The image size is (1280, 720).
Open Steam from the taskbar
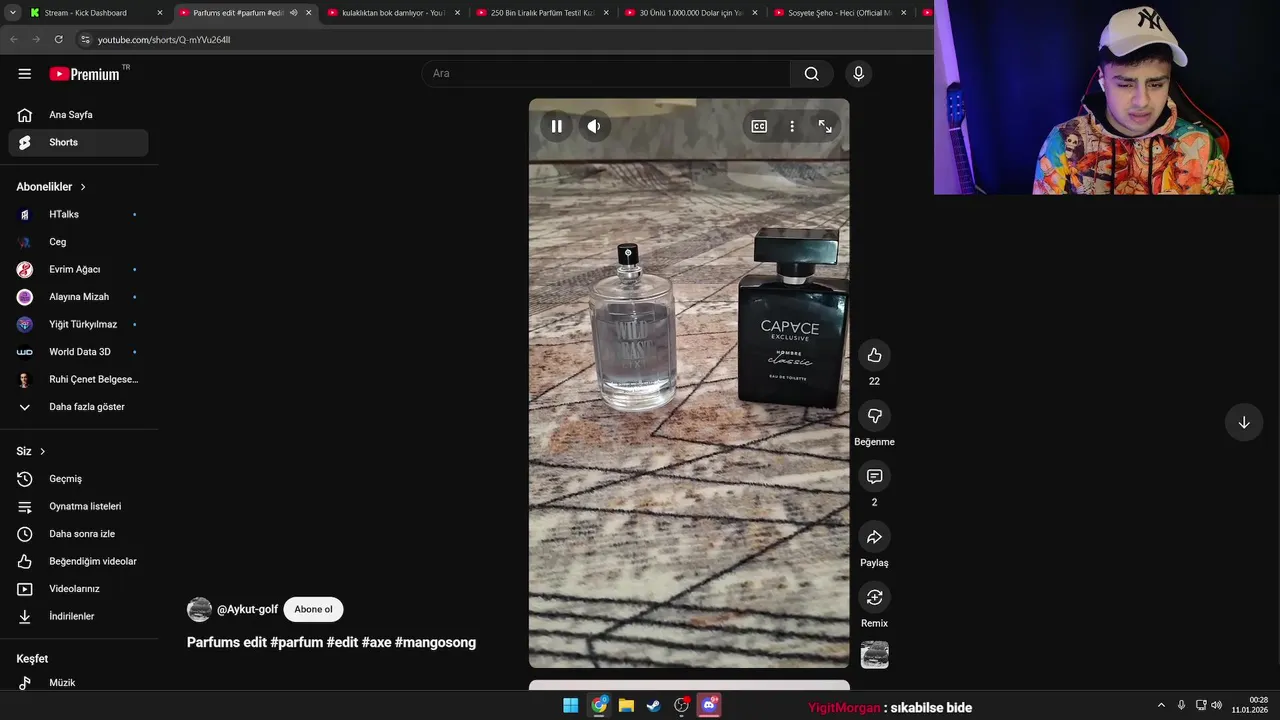point(654,706)
